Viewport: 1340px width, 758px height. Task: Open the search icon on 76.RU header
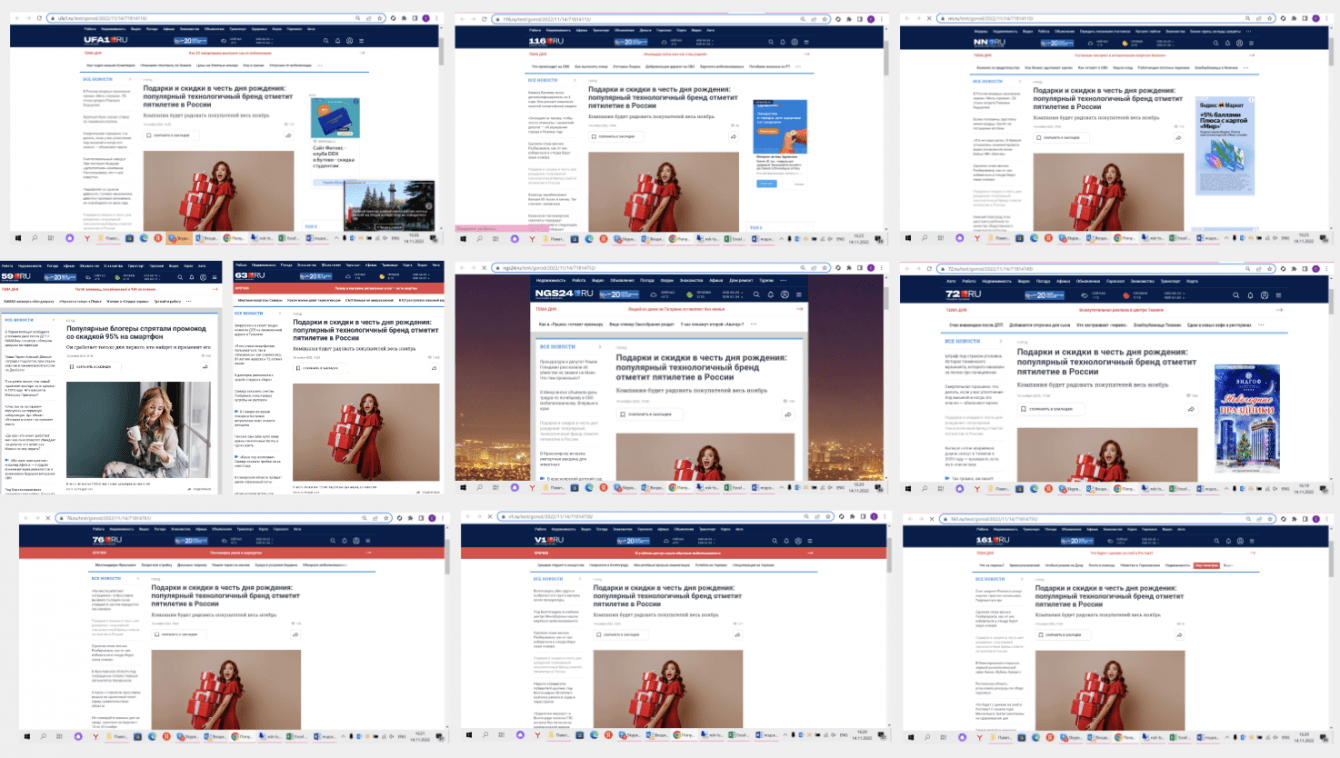(335, 541)
